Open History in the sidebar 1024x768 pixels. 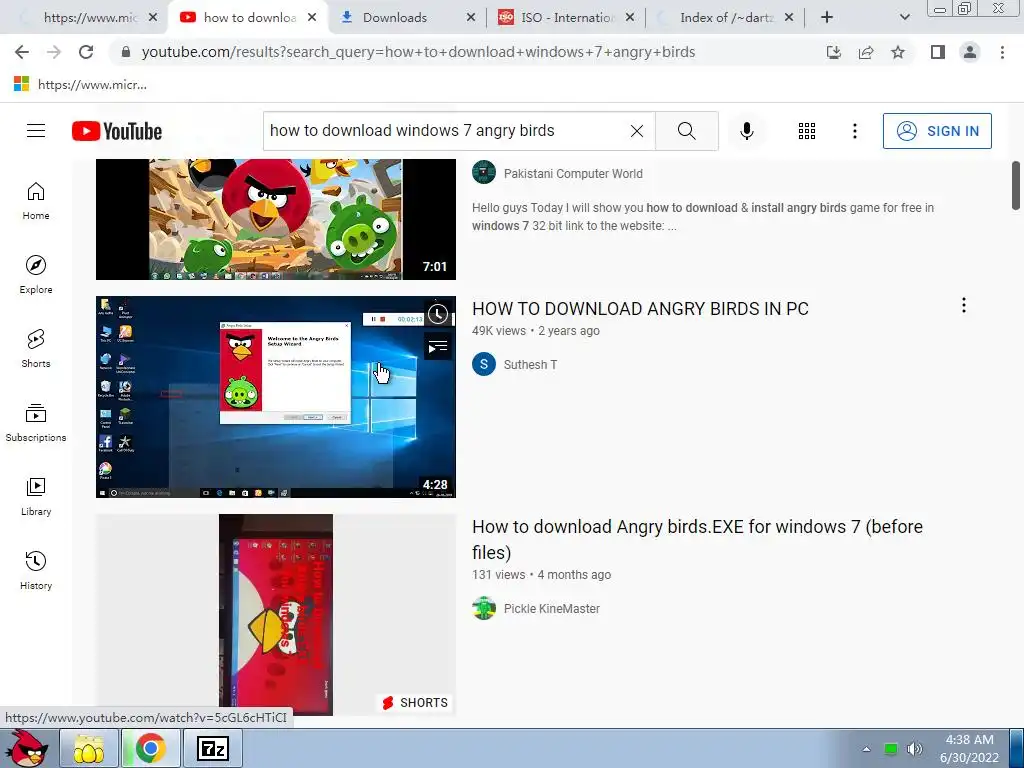[x=36, y=570]
